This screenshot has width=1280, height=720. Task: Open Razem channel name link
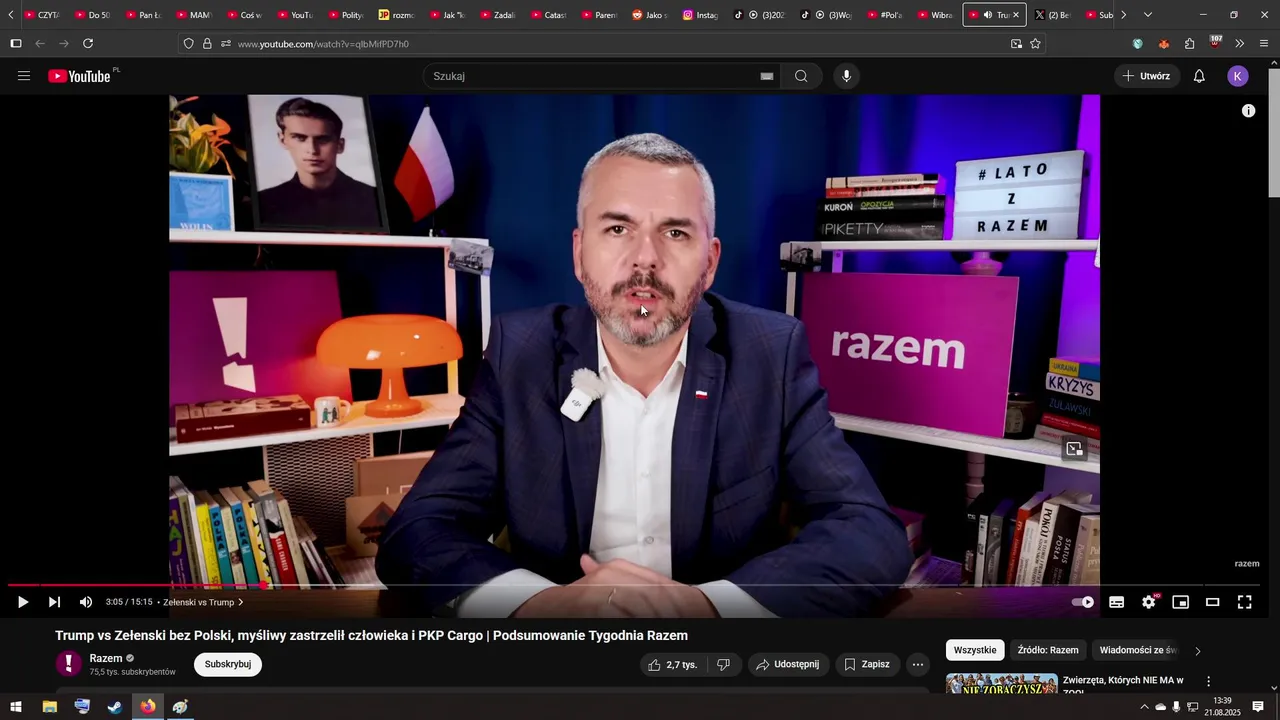click(106, 658)
